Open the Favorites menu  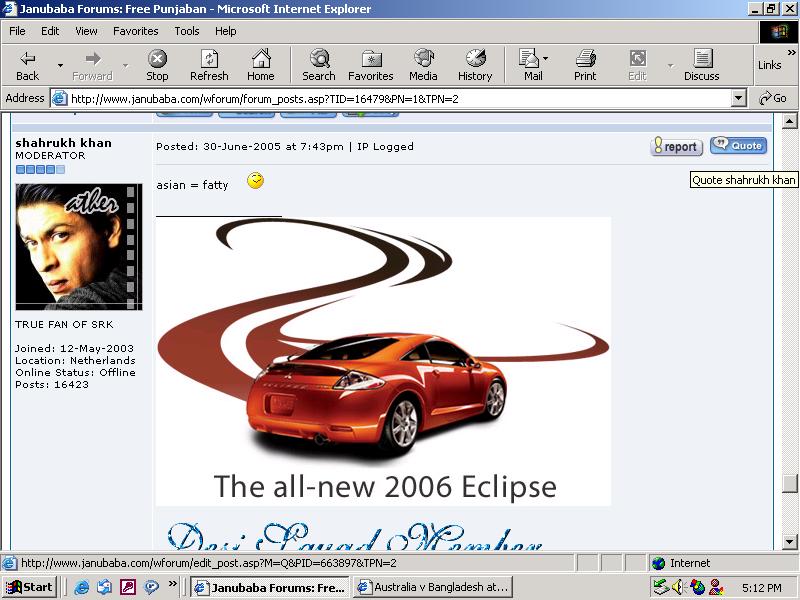pos(136,31)
